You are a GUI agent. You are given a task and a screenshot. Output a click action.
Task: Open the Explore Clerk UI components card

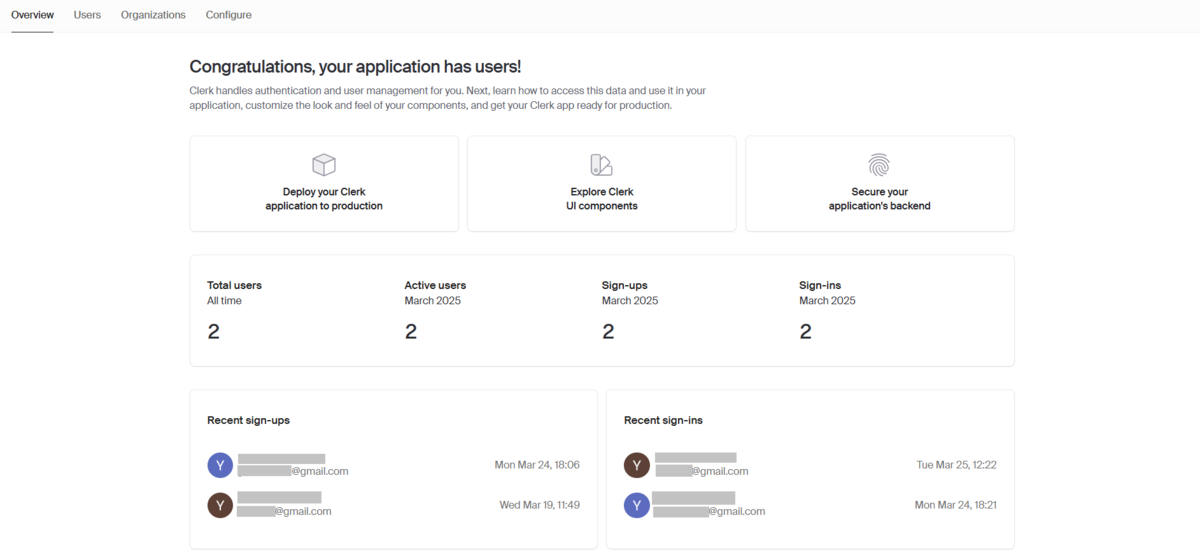(602, 184)
